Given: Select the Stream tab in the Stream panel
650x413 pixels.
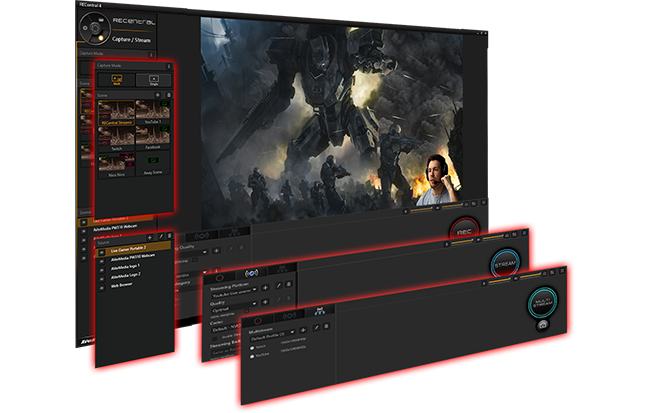Looking at the screenshot, I should (x=251, y=273).
